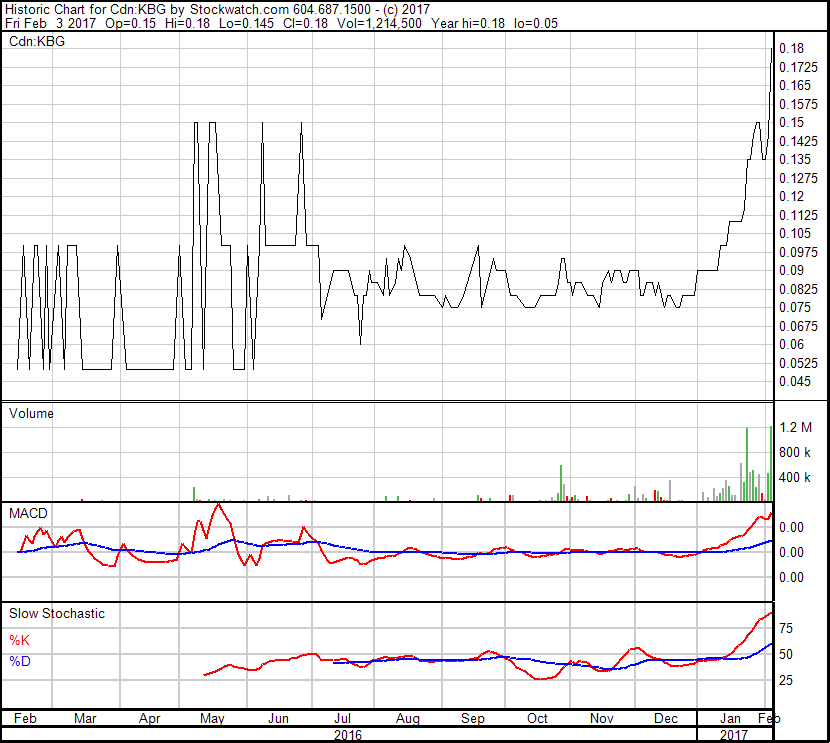Click the 'Jun' month label on timeline
Screen dimensions: 830x743
278,718
